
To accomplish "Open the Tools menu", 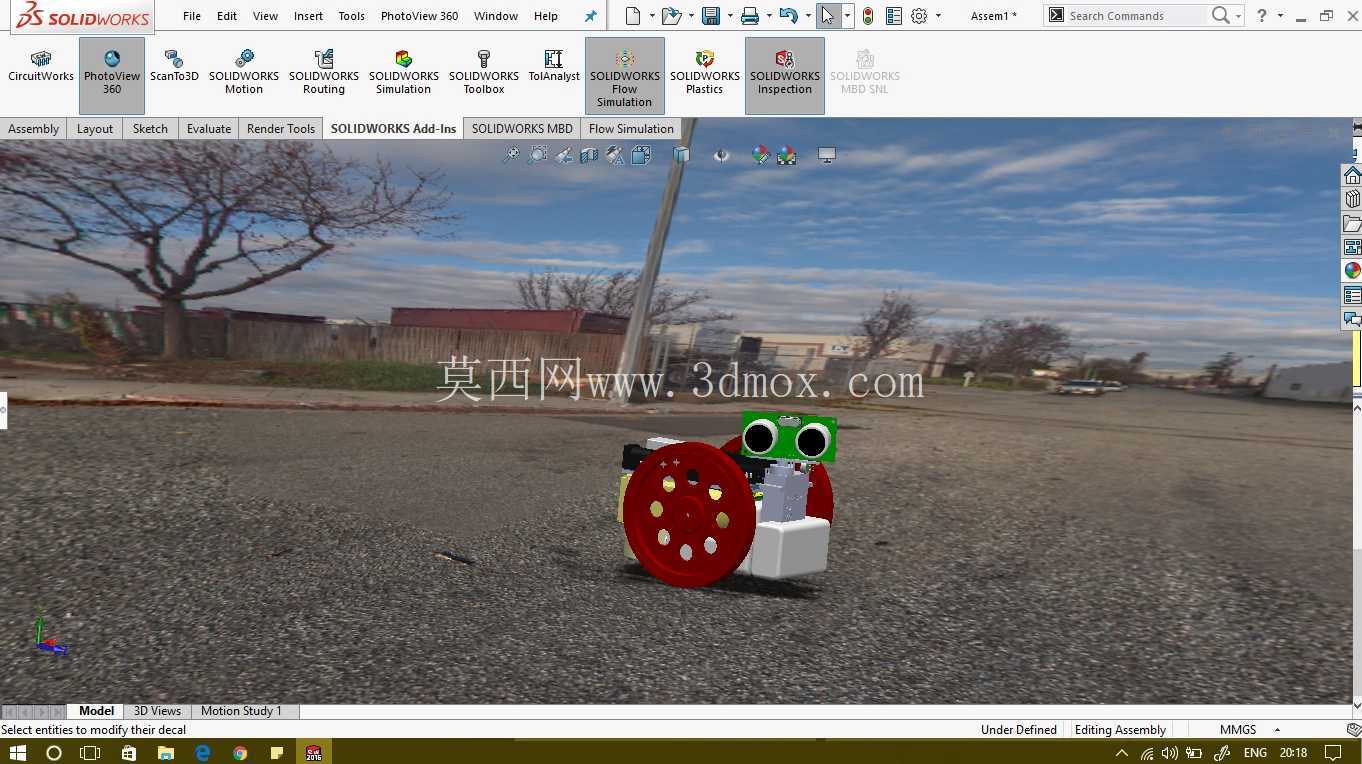I will [351, 16].
